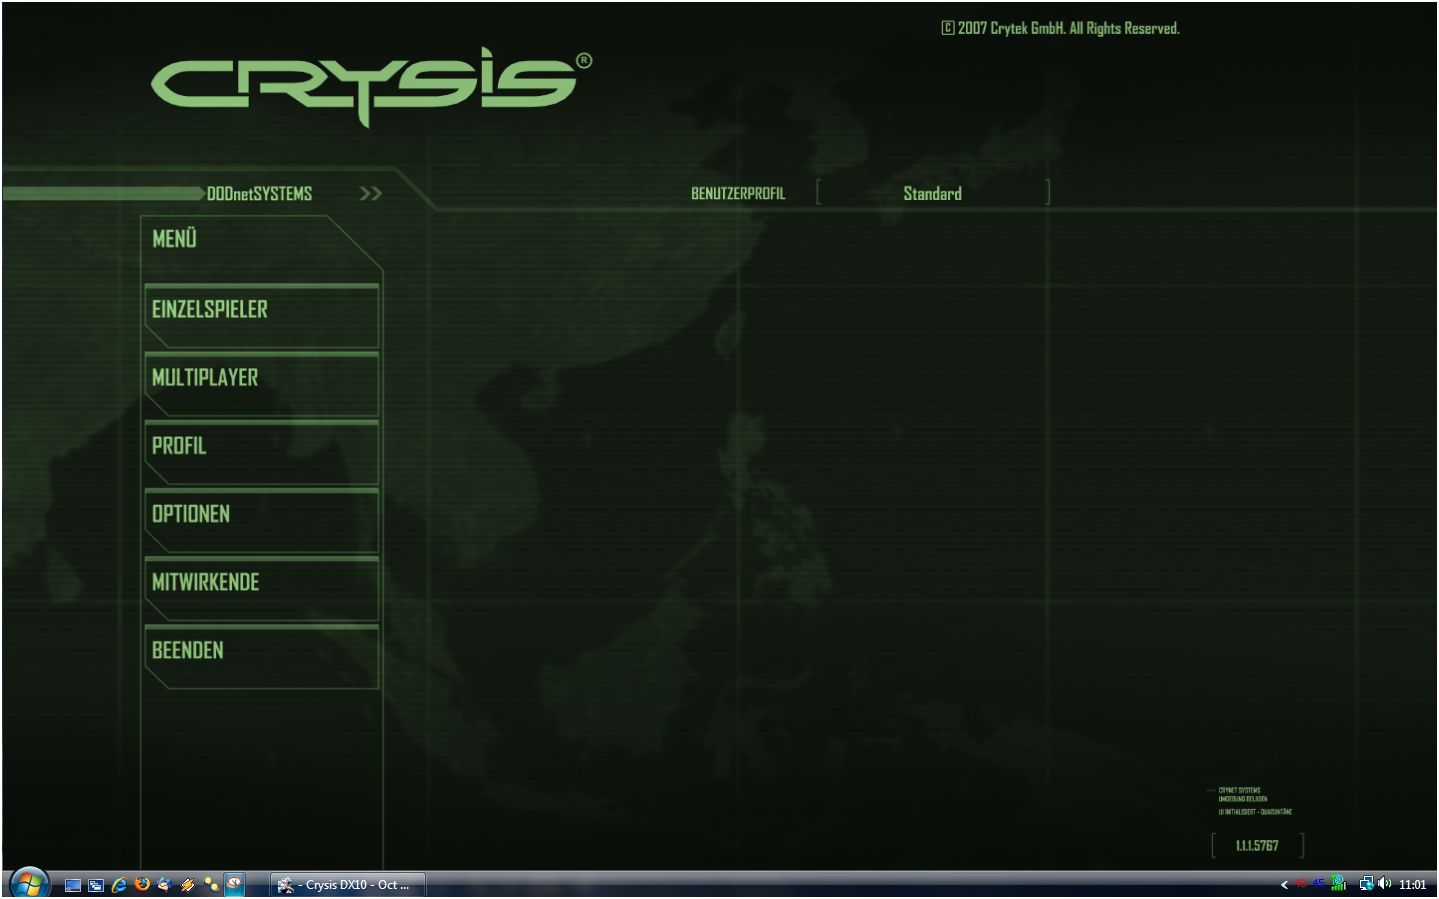Click the taskbar clock showing 11:01
Image resolution: width=1439 pixels, height=899 pixels.
tap(1413, 885)
